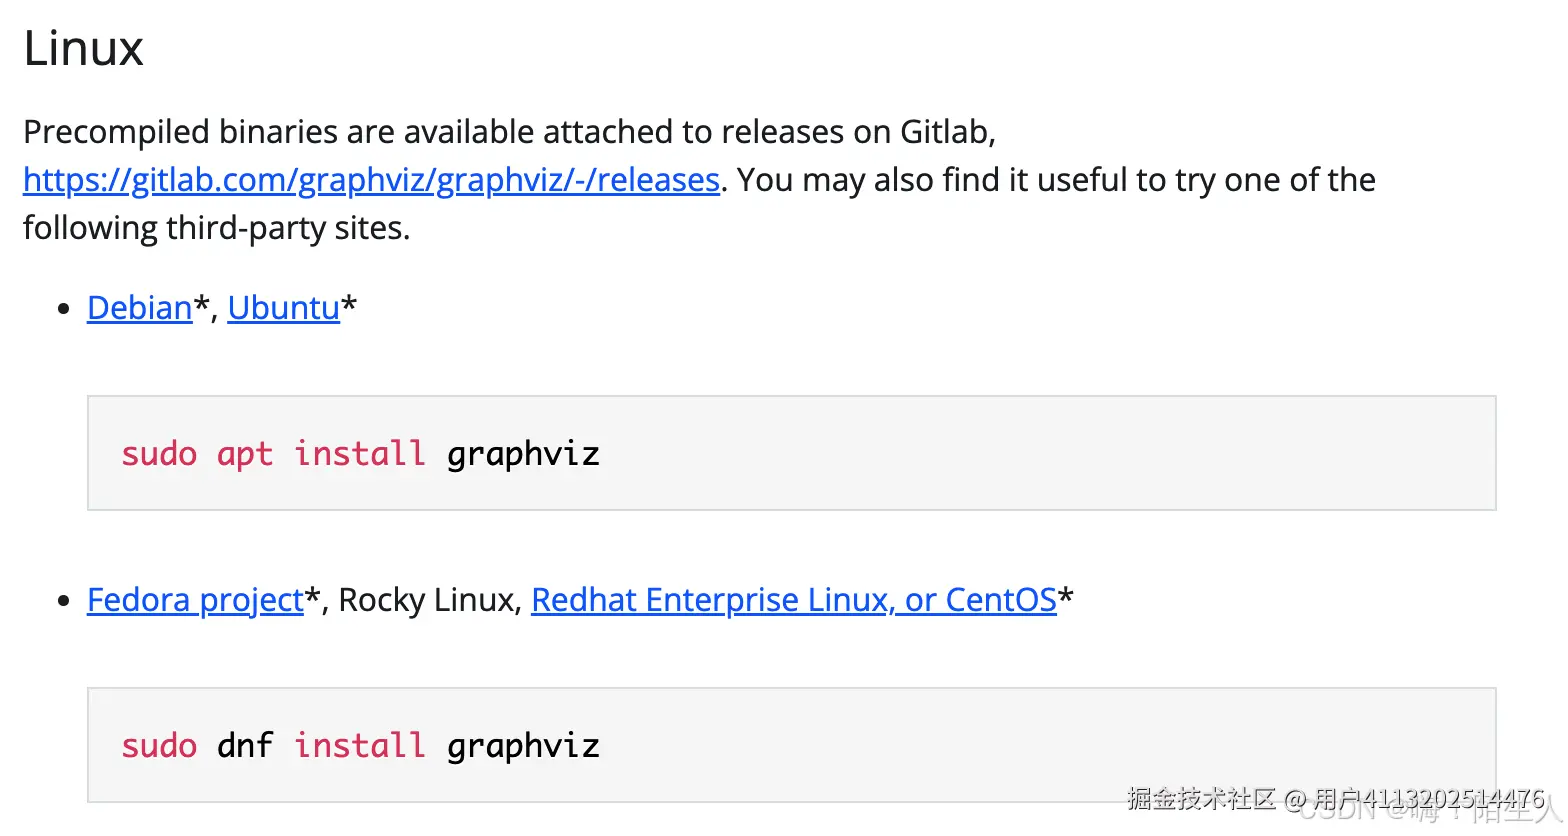Viewport: 1568px width, 836px height.
Task: Open Redhat Enterprise Linux, or CentOS link
Action: [x=793, y=600]
